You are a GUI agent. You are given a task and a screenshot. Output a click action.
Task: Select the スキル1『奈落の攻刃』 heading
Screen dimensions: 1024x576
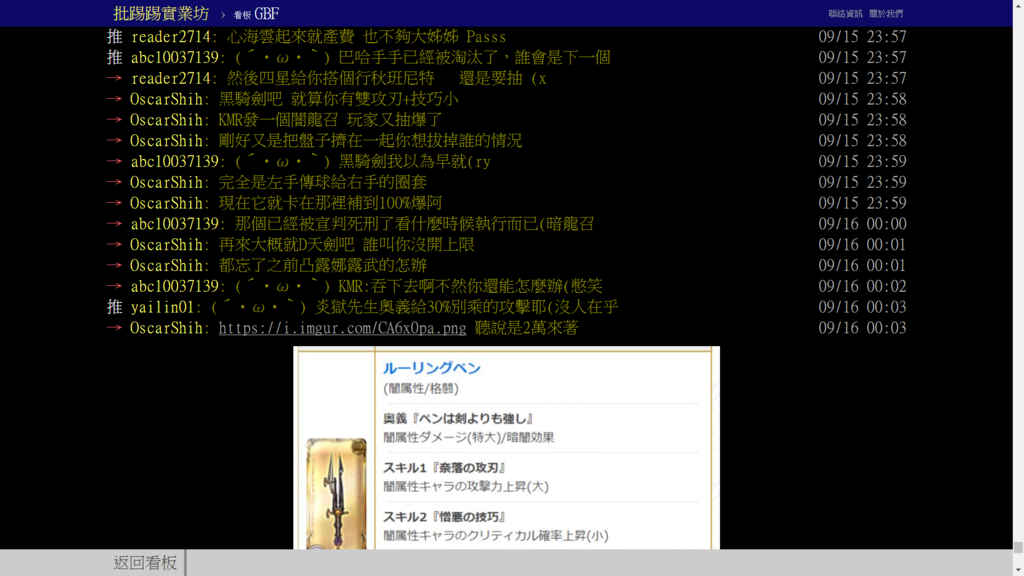coord(445,468)
